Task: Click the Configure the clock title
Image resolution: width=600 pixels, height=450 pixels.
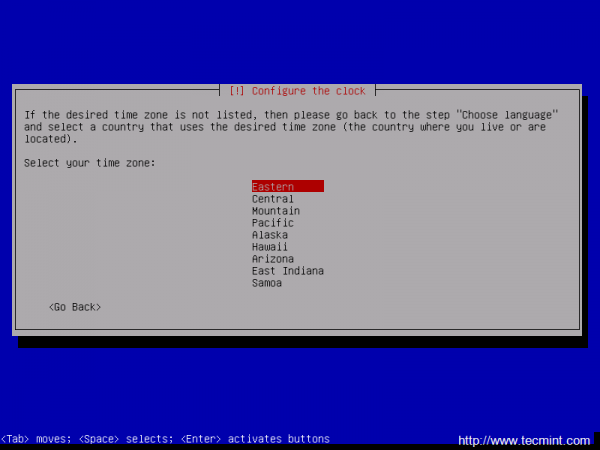Action: tap(308, 91)
